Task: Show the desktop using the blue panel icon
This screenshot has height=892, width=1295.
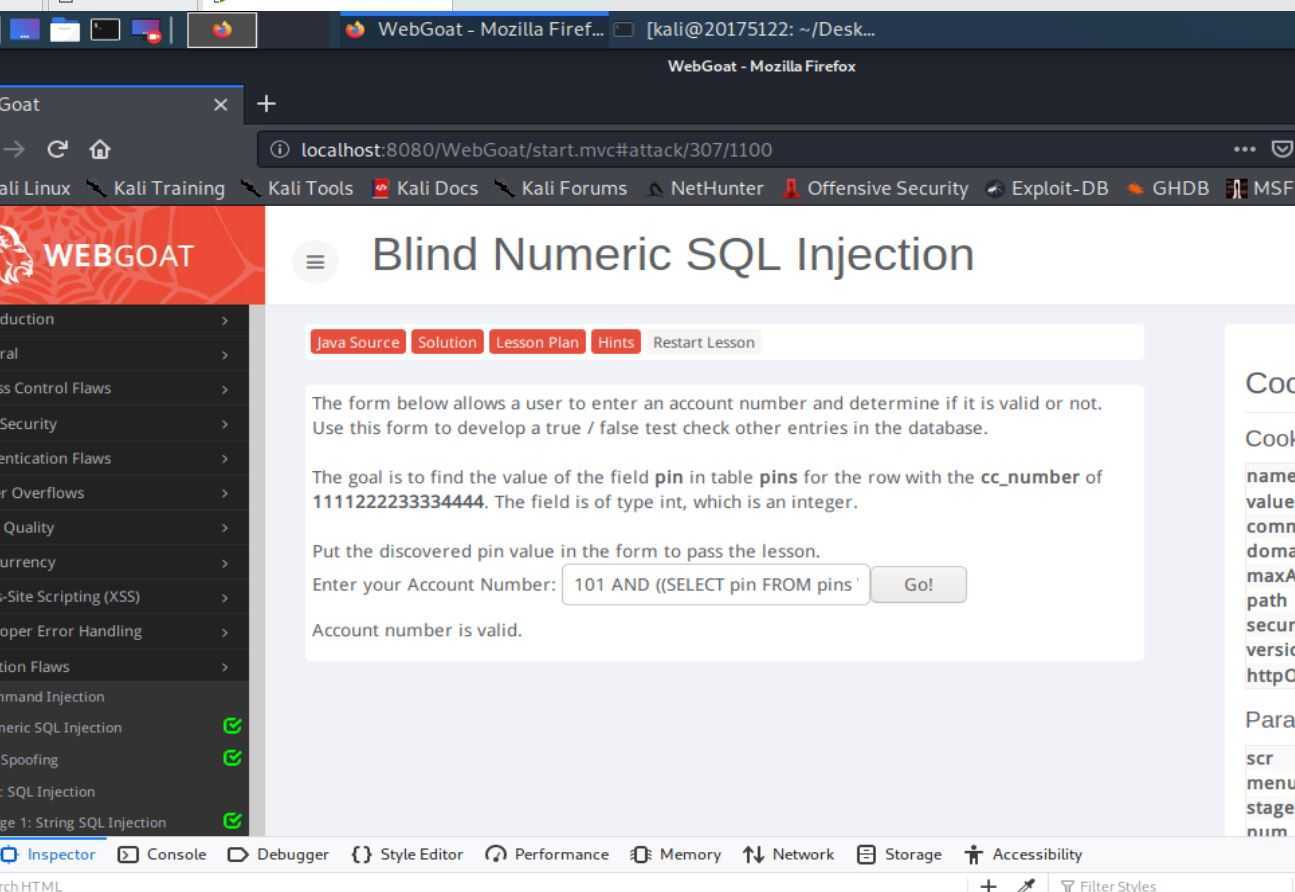Action: [x=25, y=30]
